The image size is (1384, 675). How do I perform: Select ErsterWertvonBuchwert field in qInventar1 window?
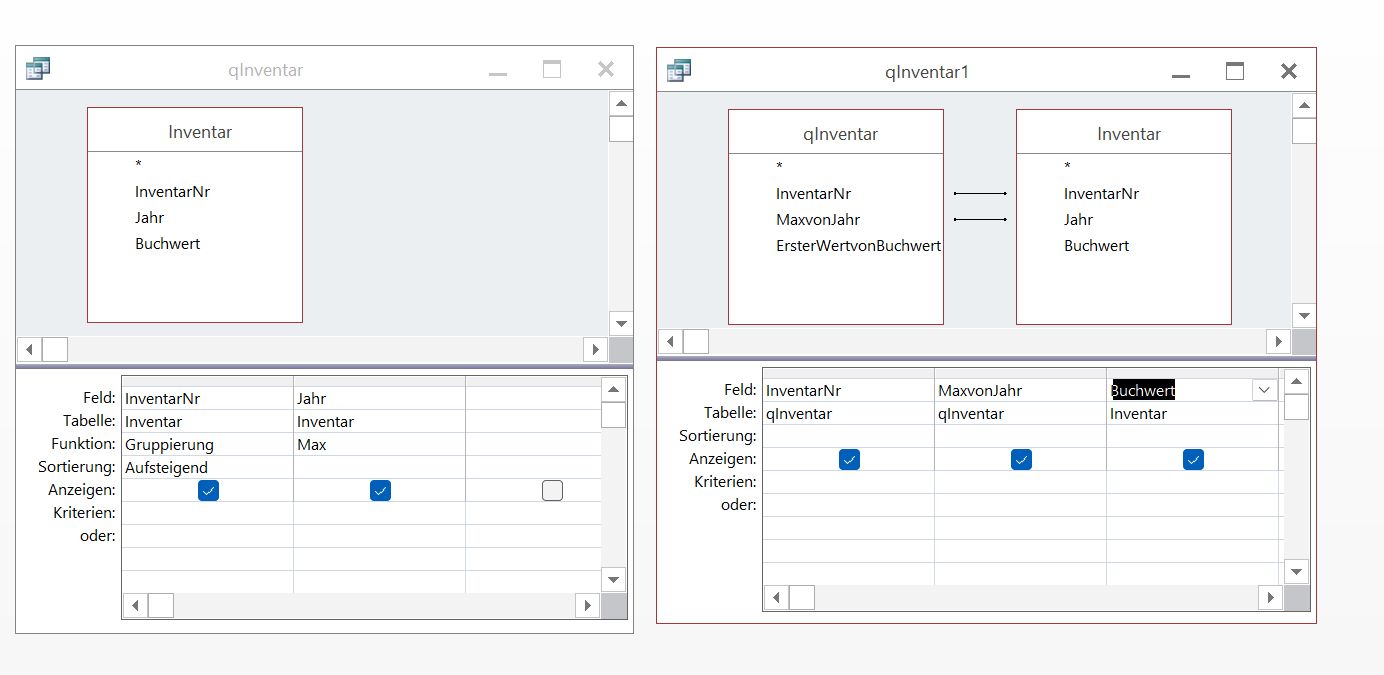click(x=858, y=245)
